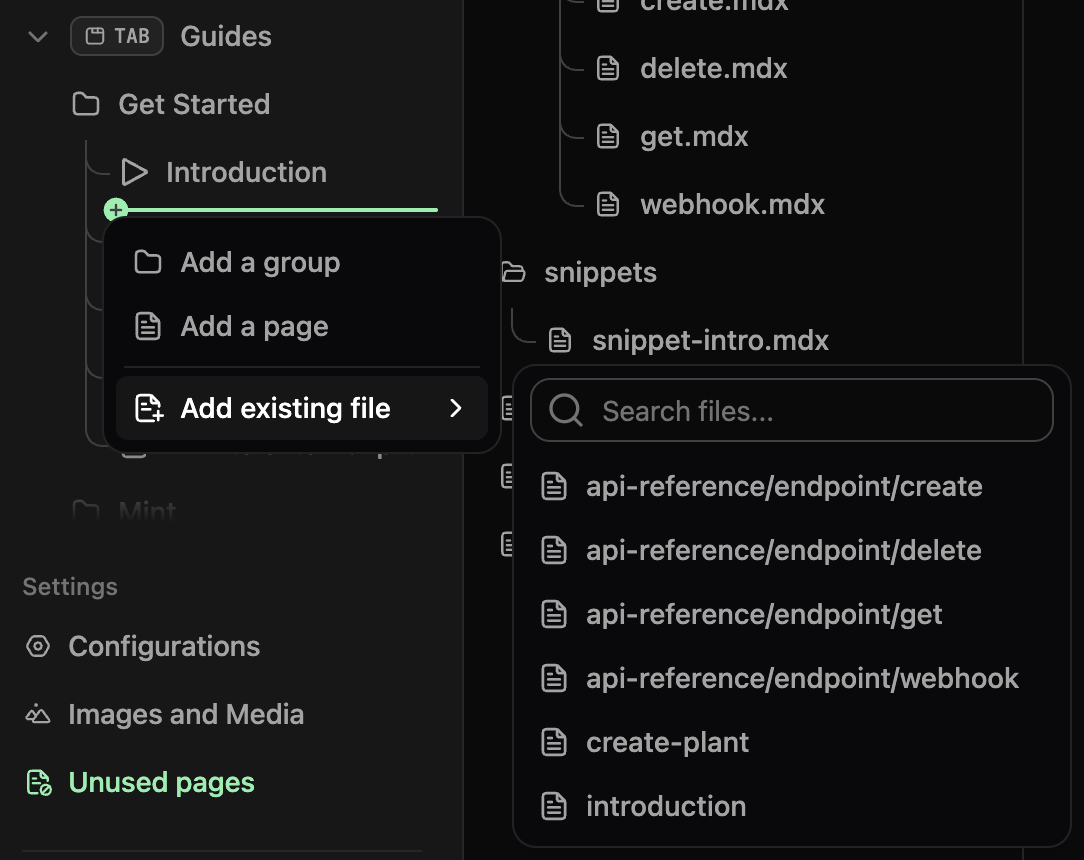Choose Add a group from the context menu
The height and width of the screenshot is (860, 1084).
(x=259, y=262)
